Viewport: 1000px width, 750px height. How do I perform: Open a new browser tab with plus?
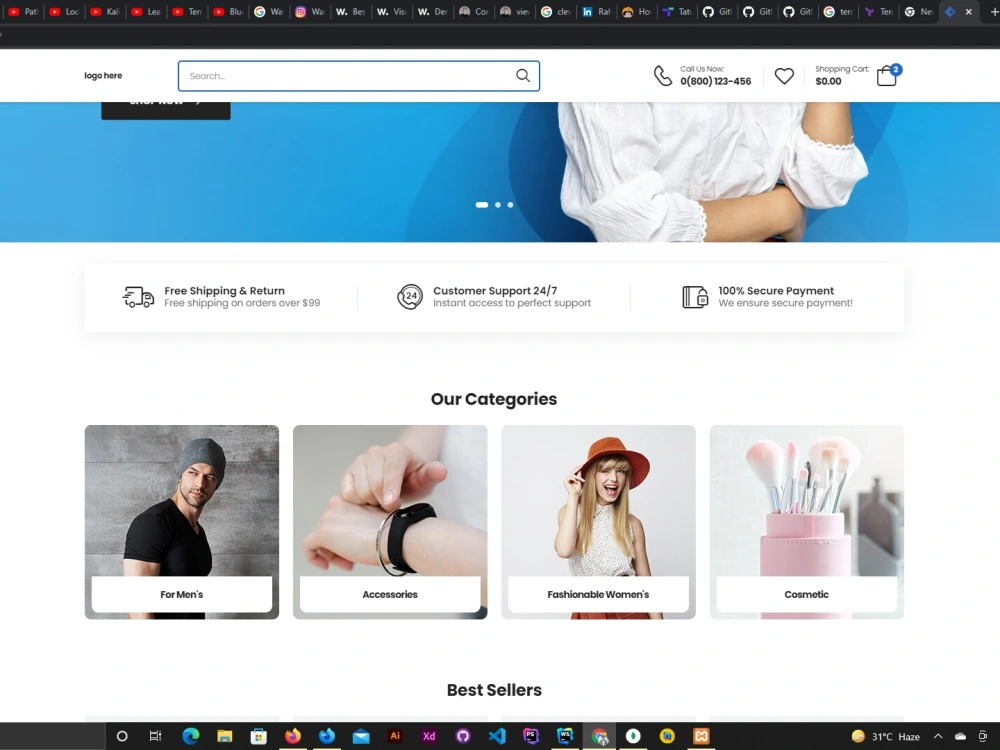[994, 11]
